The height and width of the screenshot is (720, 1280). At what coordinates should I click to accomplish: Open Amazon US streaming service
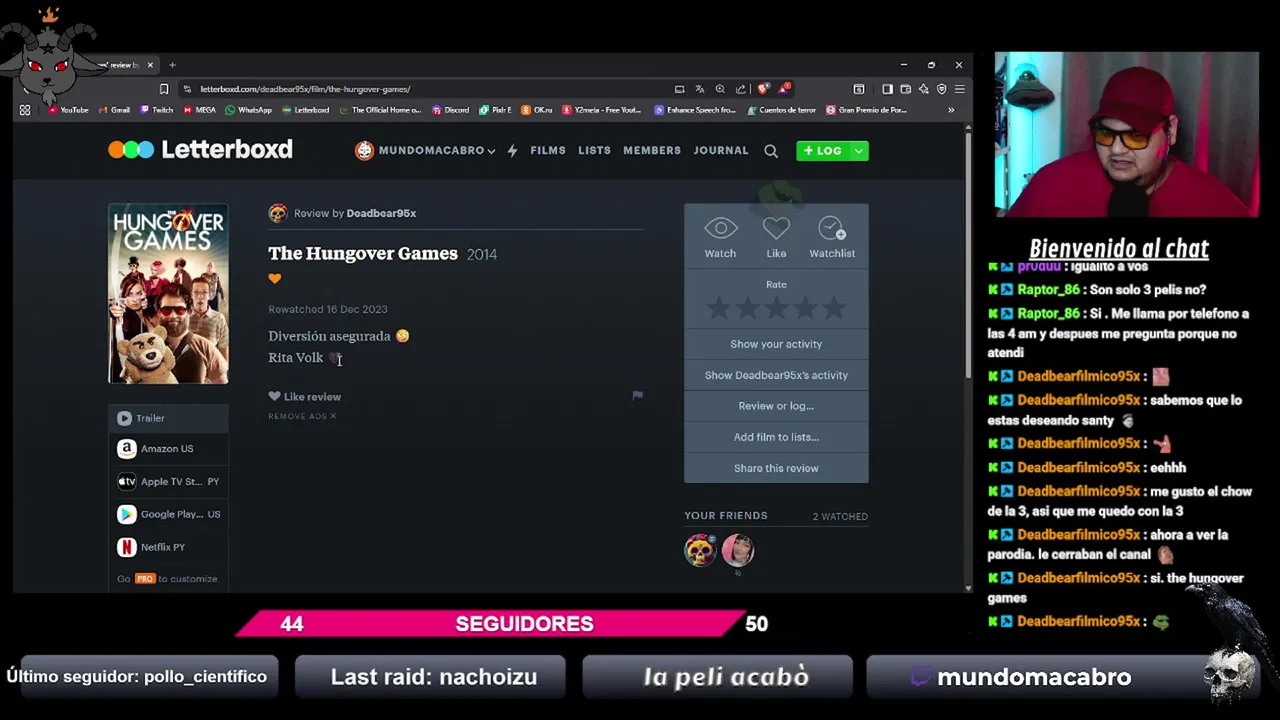coord(168,449)
